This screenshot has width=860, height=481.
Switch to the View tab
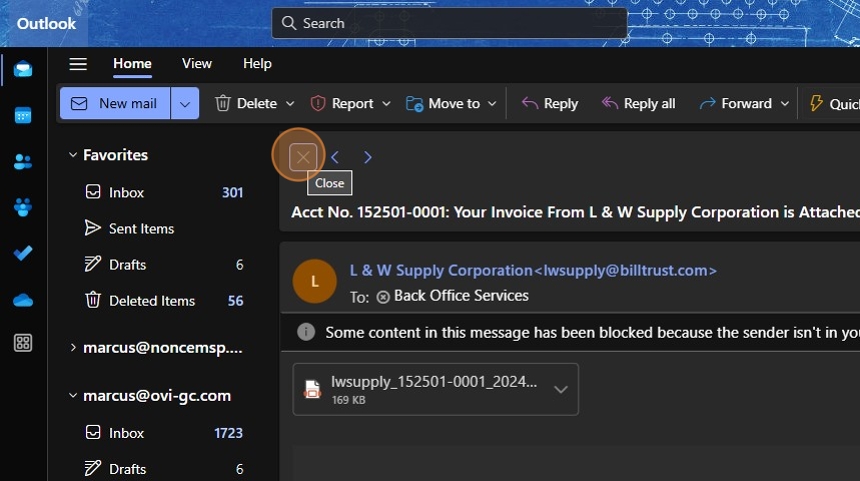coord(197,64)
